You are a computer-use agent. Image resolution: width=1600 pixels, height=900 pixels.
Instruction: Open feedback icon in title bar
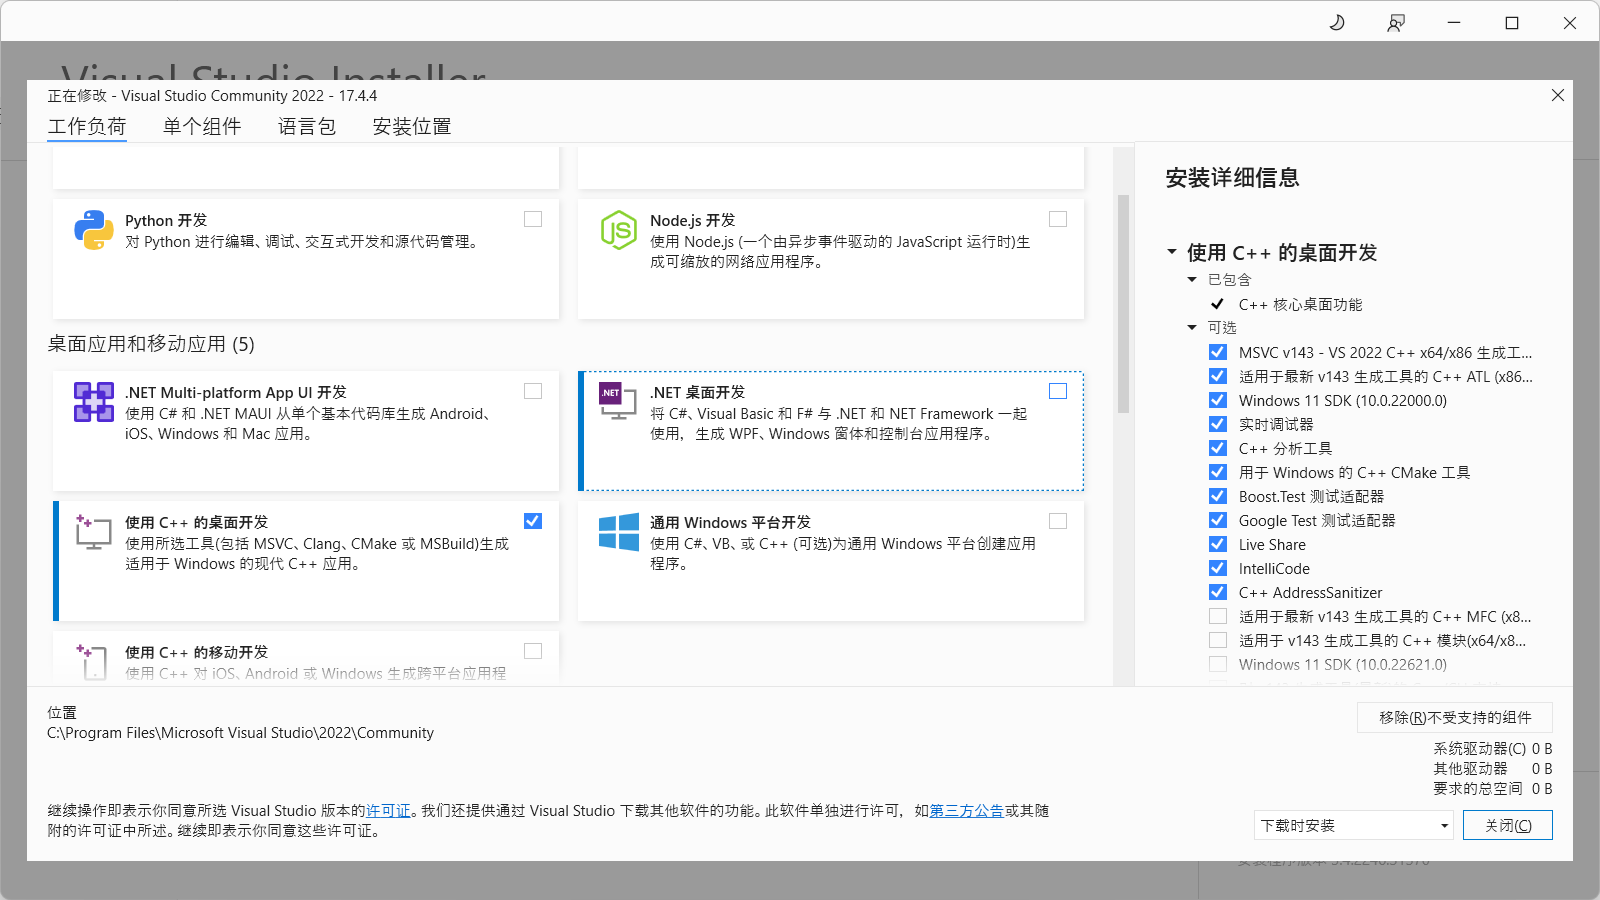click(1395, 22)
